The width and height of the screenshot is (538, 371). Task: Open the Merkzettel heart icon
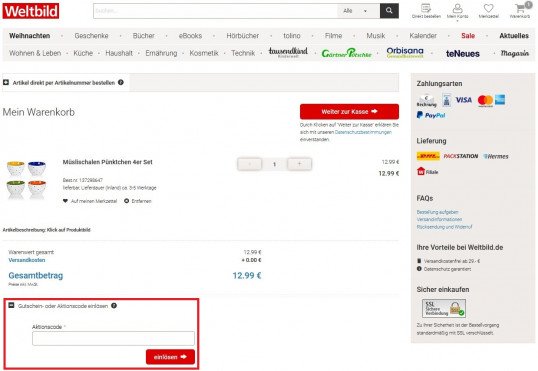point(488,8)
